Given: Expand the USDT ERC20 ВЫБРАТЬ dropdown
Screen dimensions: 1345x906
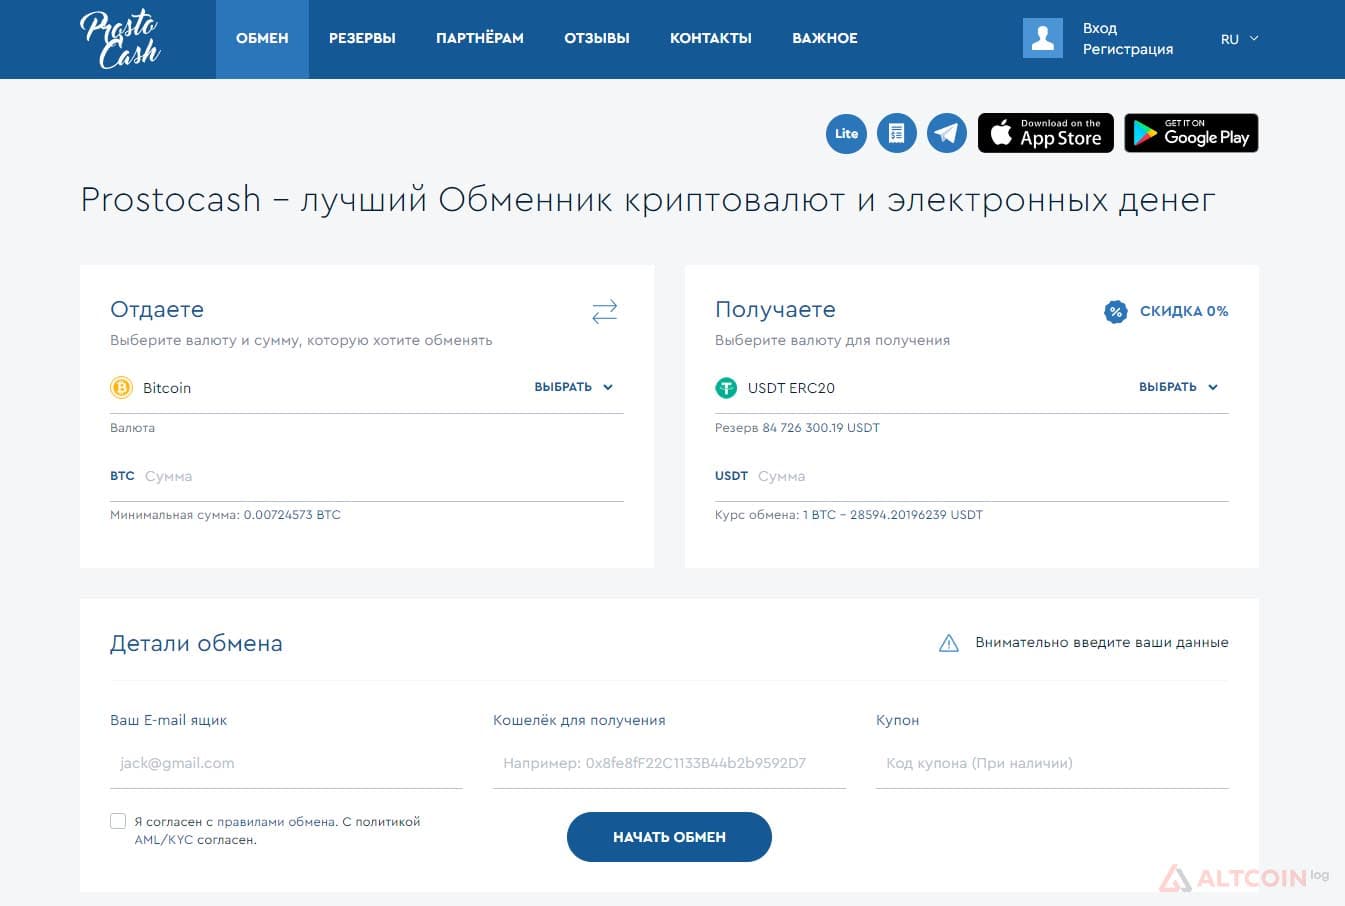Looking at the screenshot, I should pyautogui.click(x=1179, y=387).
